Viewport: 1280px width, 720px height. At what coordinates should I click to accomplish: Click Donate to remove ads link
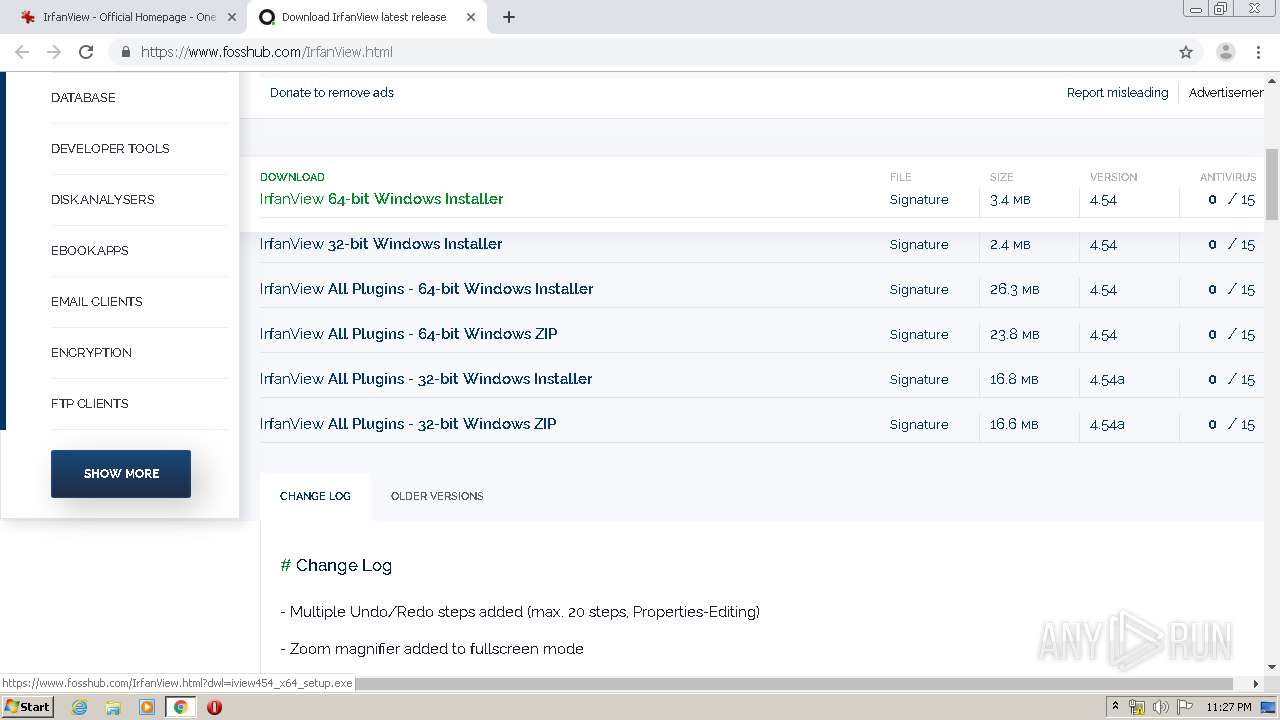point(332,93)
